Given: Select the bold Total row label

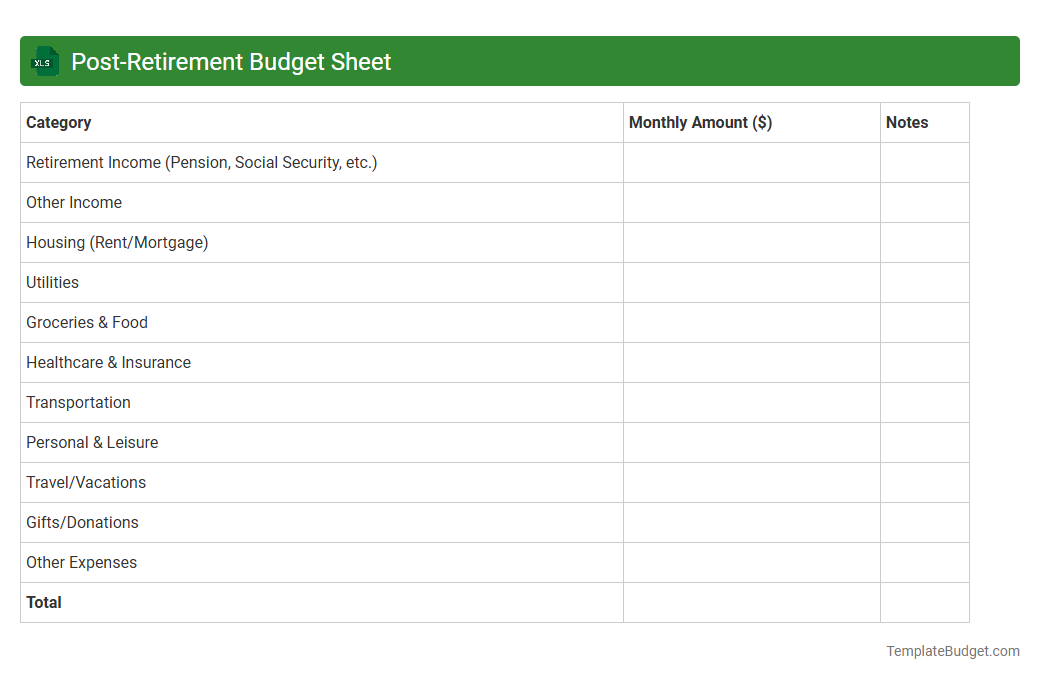Looking at the screenshot, I should tap(43, 602).
